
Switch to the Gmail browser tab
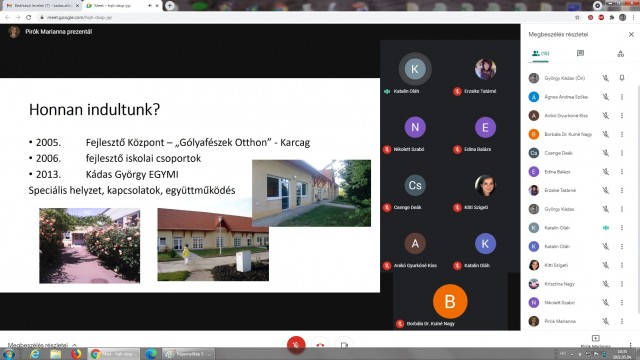[x=42, y=6]
